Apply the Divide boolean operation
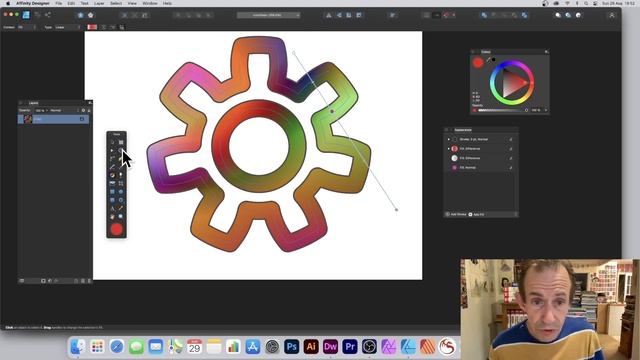Viewport: 640px width, 360px height. point(524,15)
